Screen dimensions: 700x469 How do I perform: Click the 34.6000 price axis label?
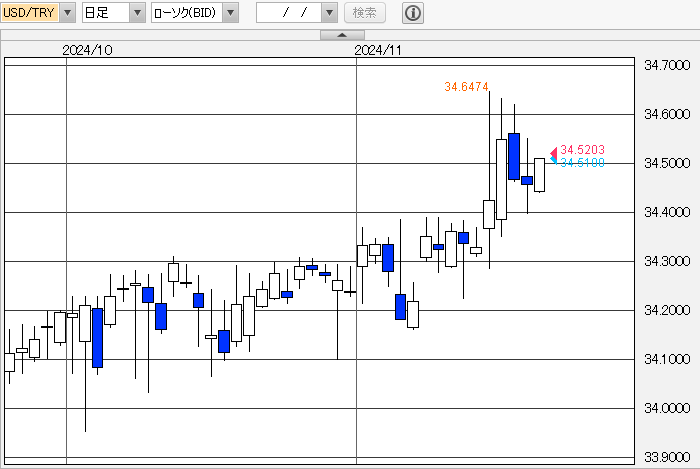pyautogui.click(x=667, y=114)
